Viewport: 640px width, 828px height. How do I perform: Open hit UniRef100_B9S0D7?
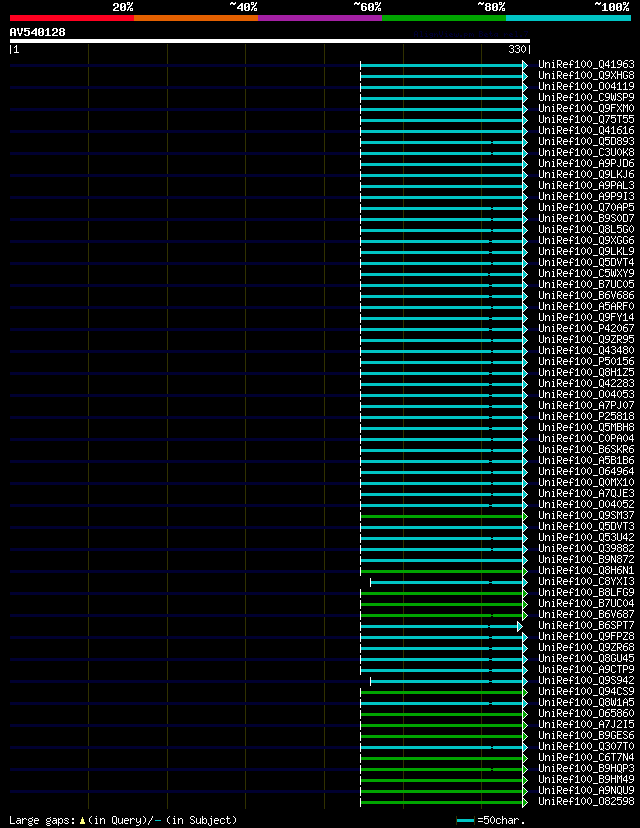pos(586,219)
